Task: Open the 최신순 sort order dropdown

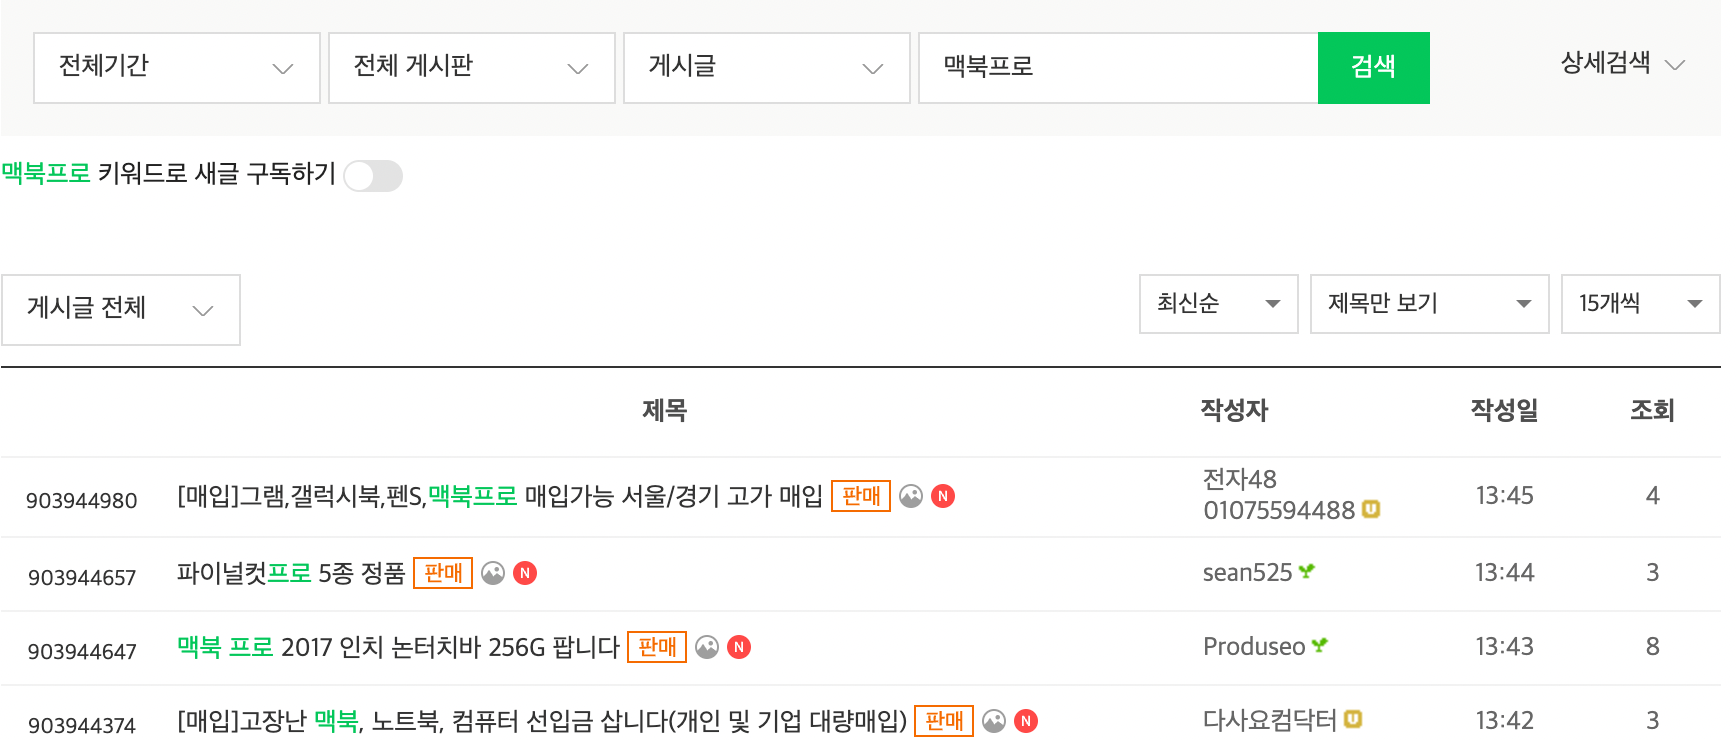Action: pyautogui.click(x=1218, y=304)
